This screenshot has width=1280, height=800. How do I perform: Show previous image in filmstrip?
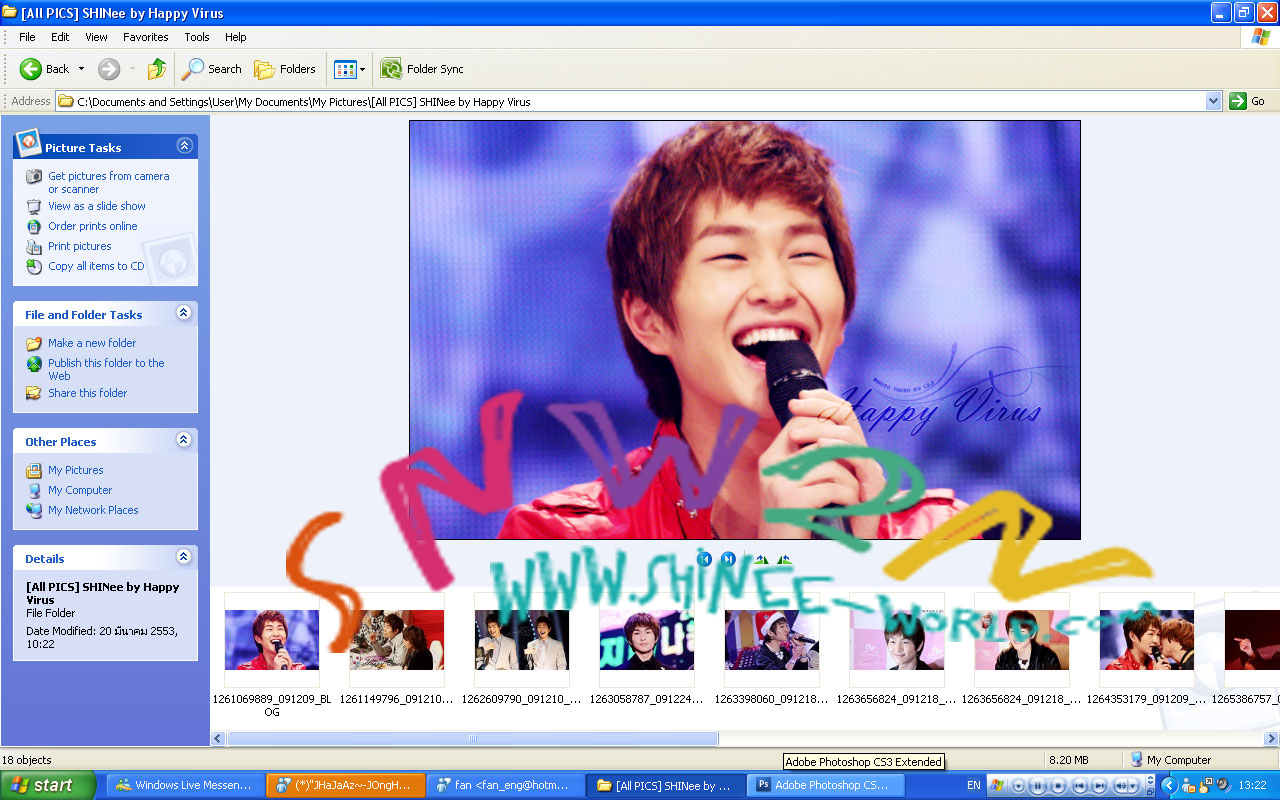(704, 559)
